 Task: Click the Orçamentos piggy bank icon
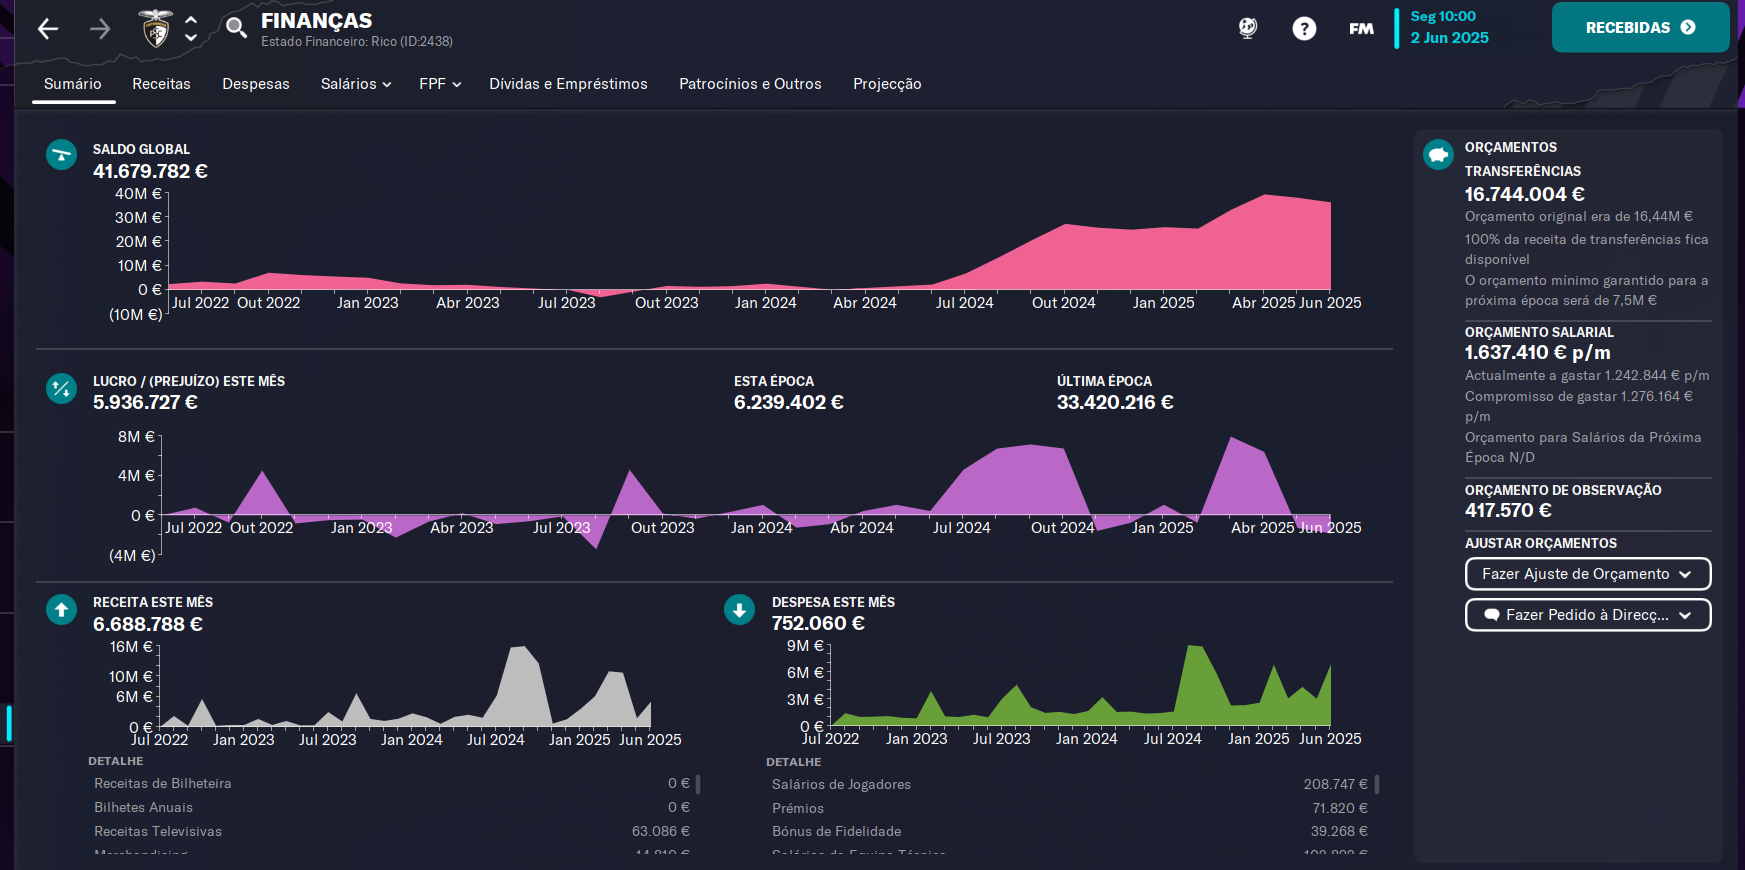(1438, 154)
